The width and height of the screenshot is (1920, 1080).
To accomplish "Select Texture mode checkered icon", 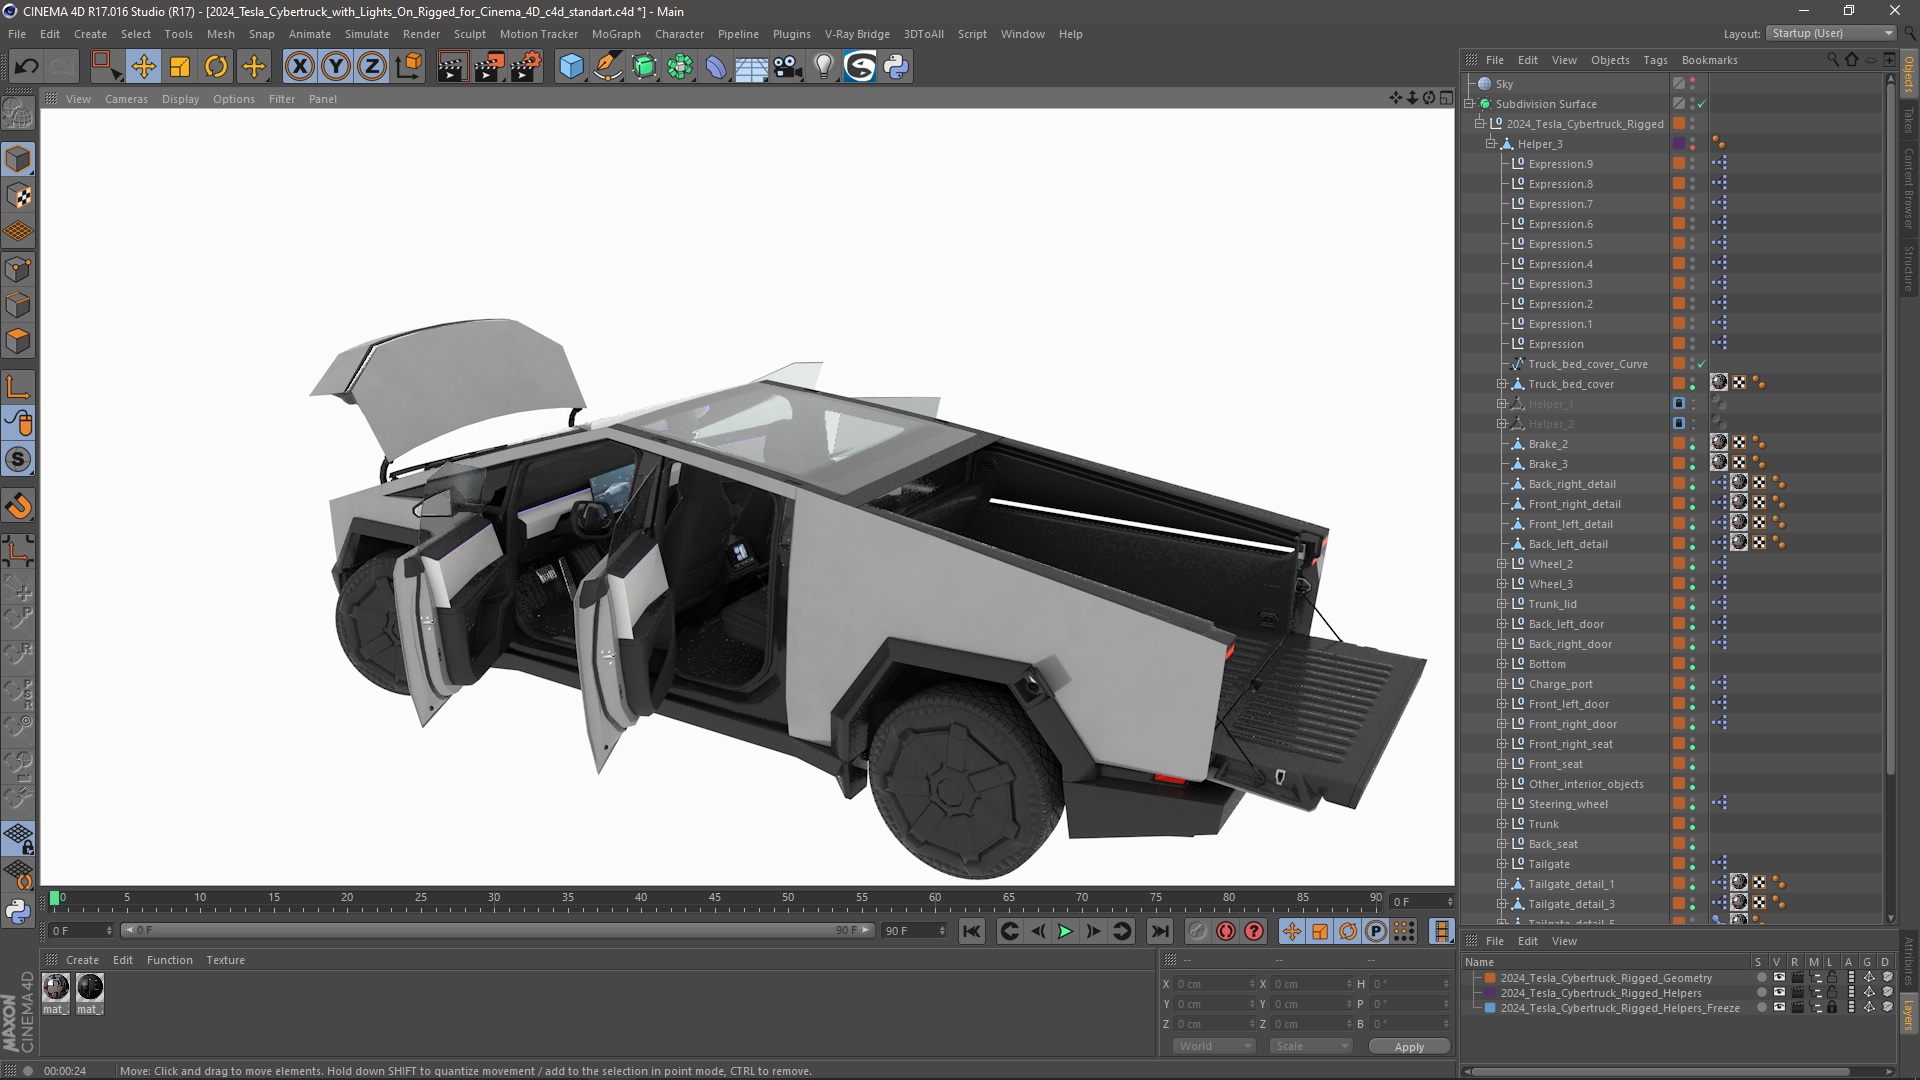I will [x=18, y=196].
